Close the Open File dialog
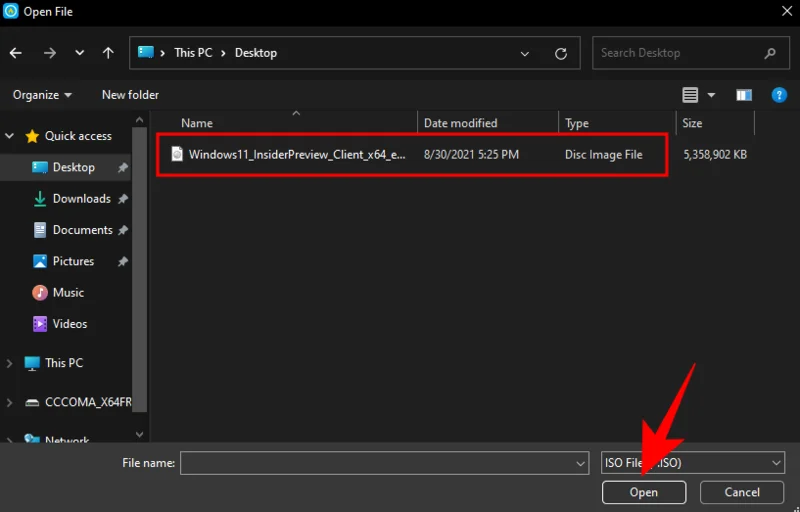This screenshot has width=800, height=512. tap(787, 11)
